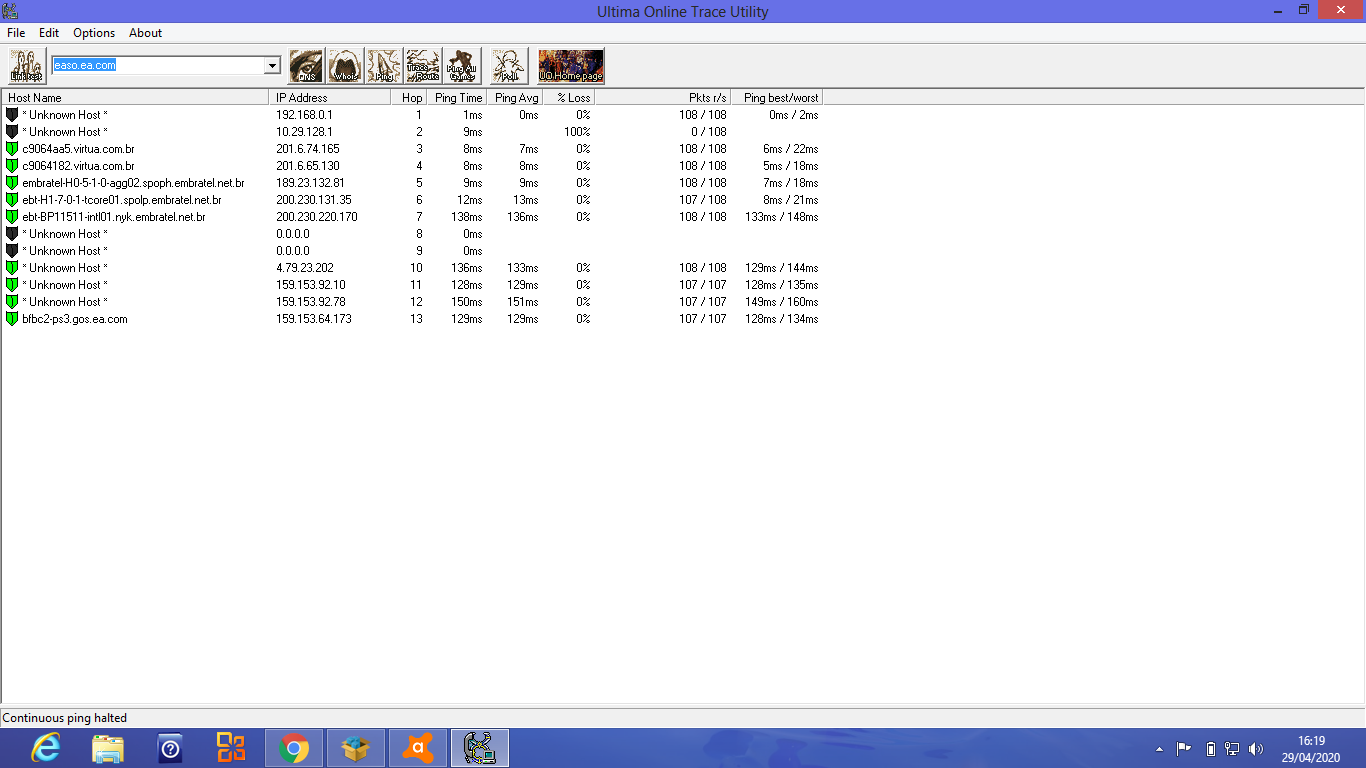The image size is (1366, 768).
Task: Open the About menu
Action: 145,33
